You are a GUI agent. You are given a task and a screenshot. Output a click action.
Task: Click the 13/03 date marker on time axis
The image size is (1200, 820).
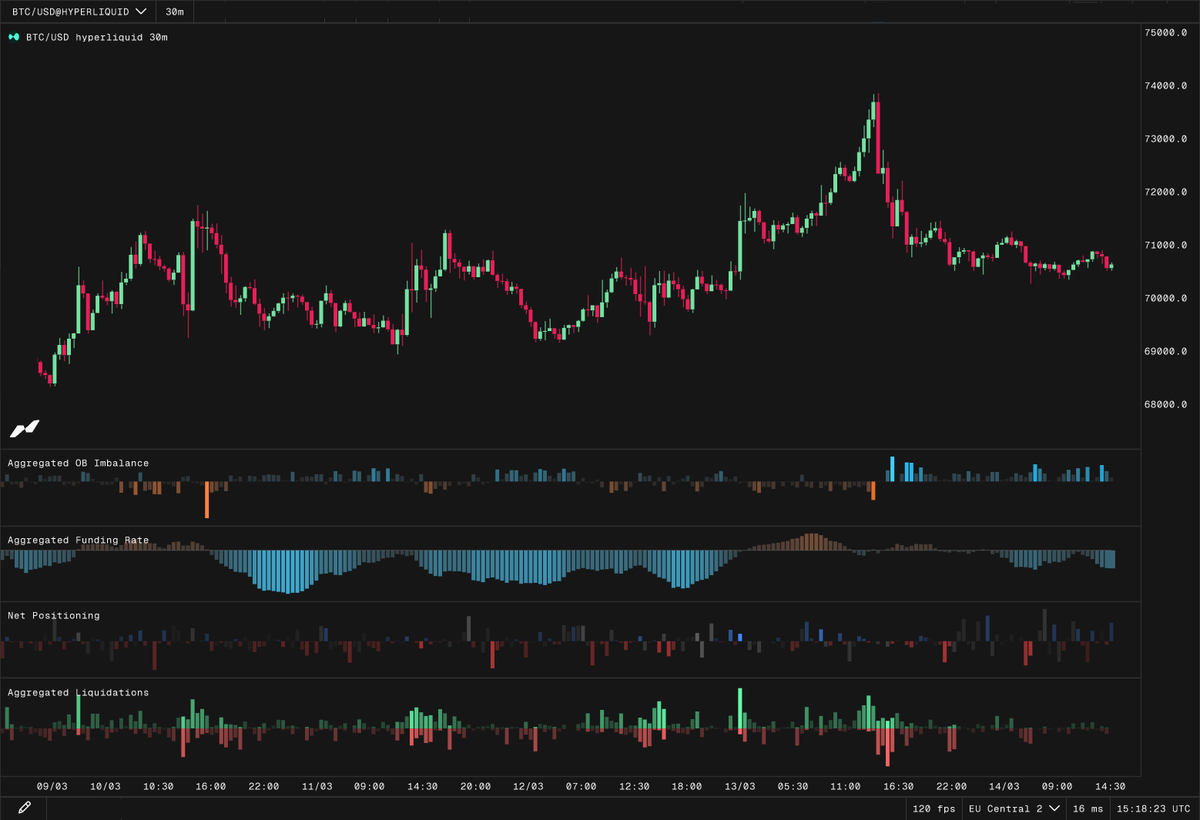[x=740, y=786]
